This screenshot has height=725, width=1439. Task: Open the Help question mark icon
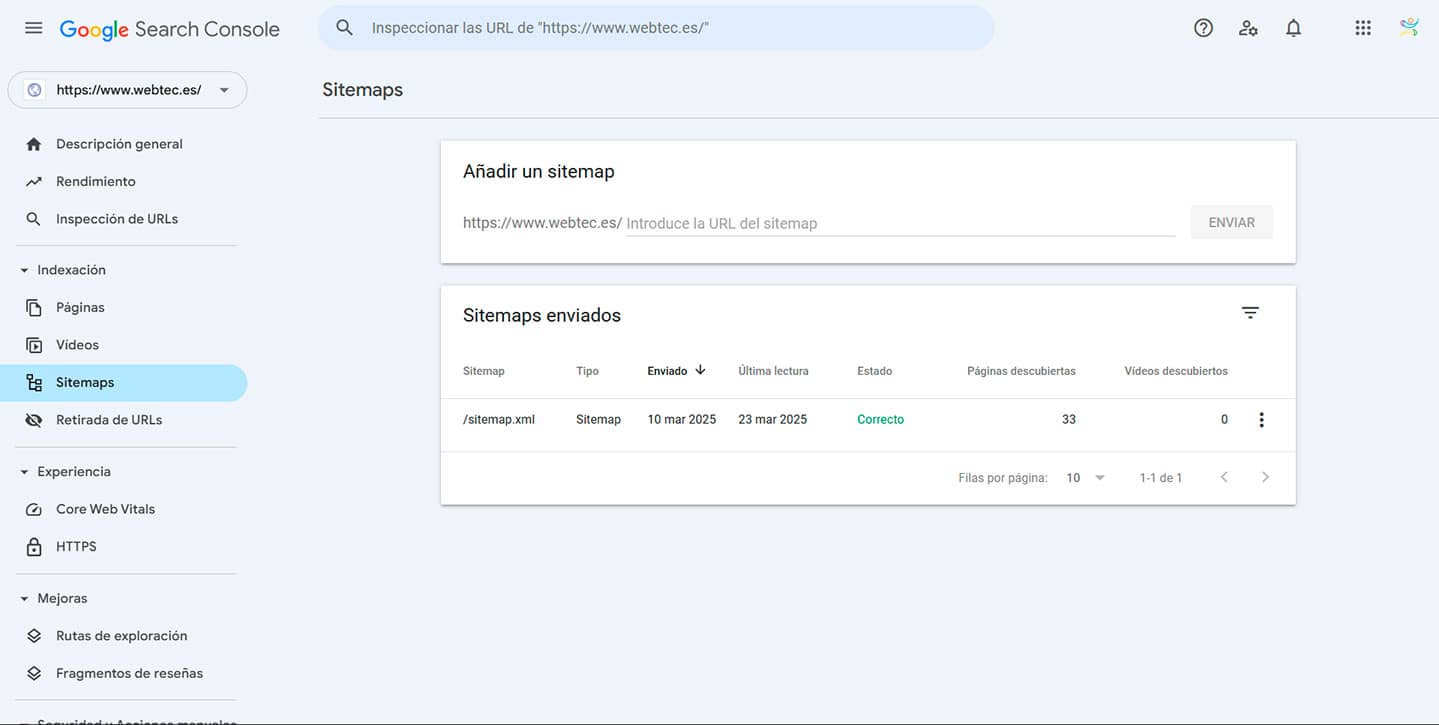tap(1203, 28)
